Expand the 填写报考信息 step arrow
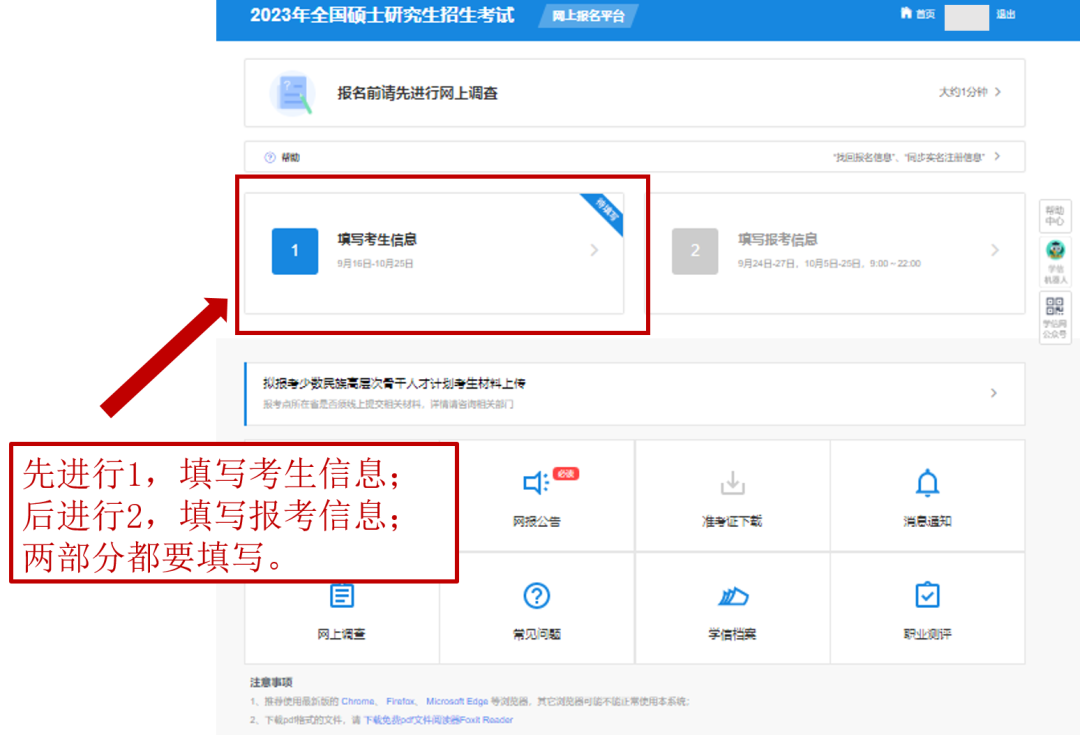The width and height of the screenshot is (1080, 735). point(994,251)
